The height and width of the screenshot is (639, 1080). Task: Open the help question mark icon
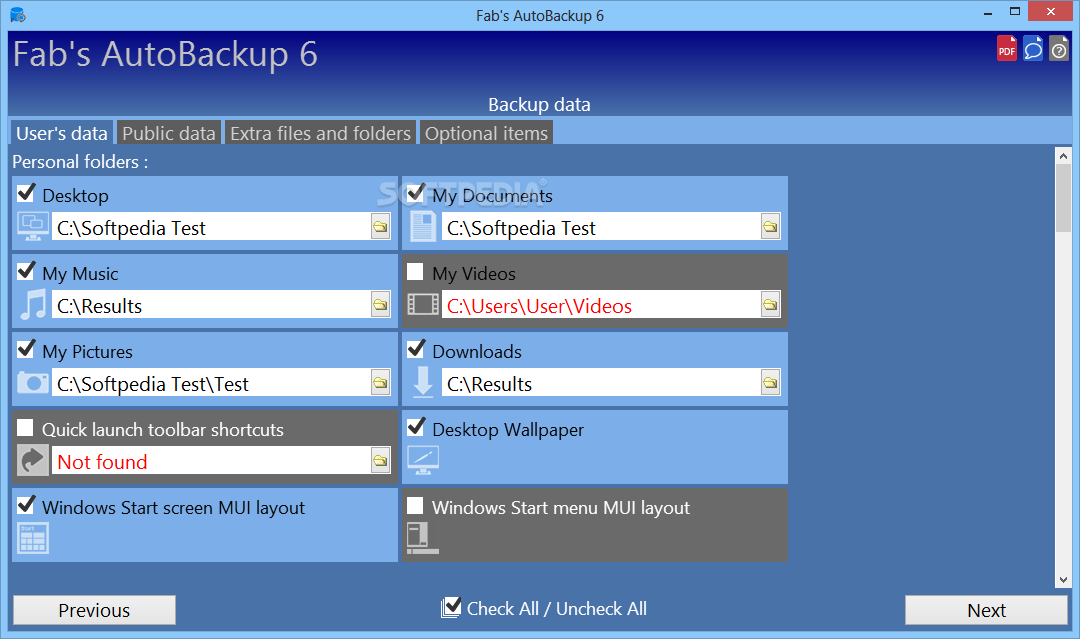pyautogui.click(x=1059, y=49)
